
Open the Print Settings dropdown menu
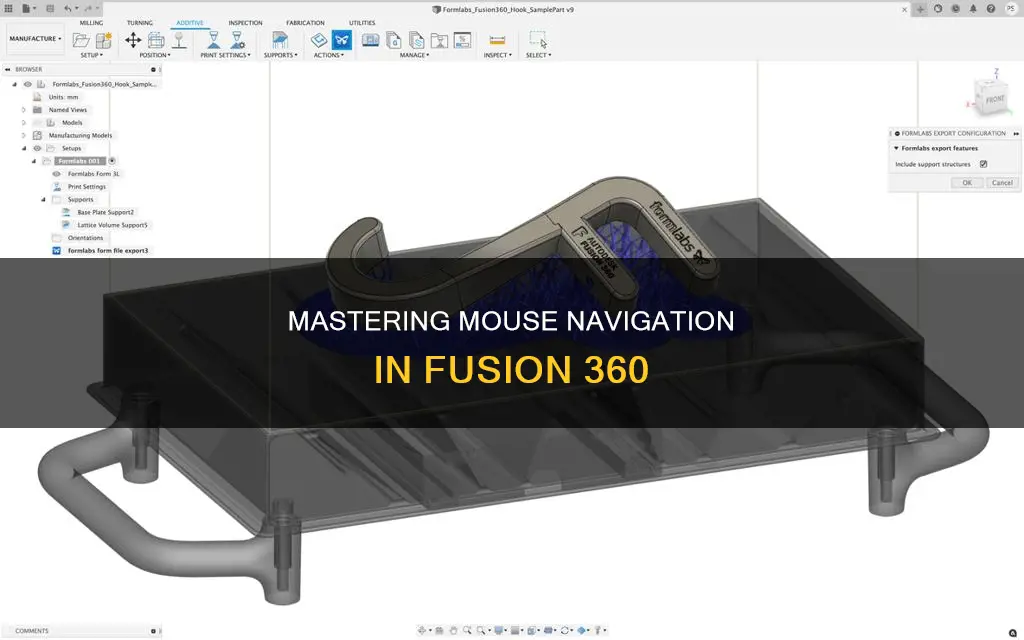[x=225, y=56]
